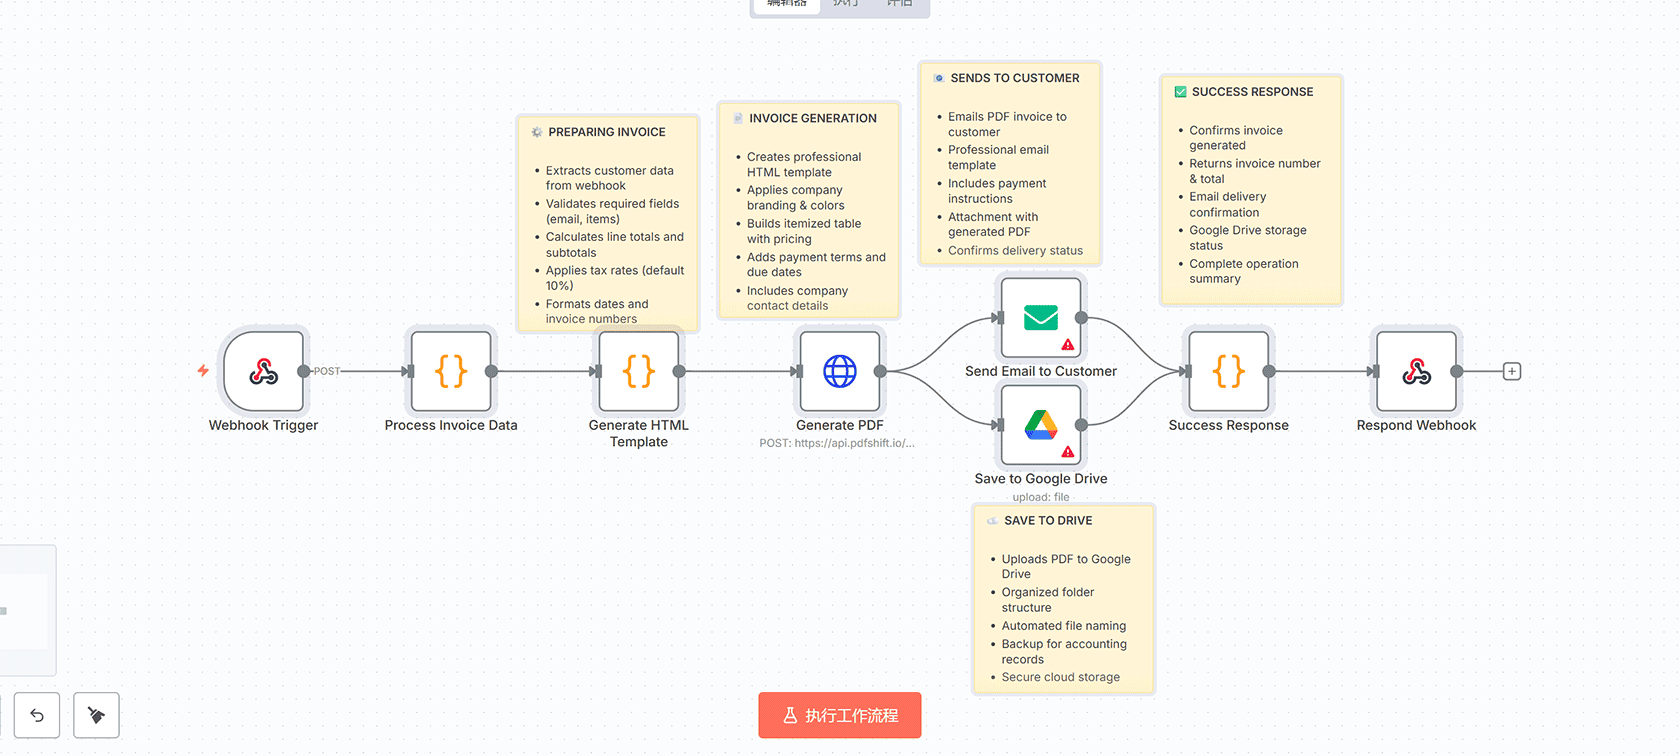
Task: Click the warning icon on Google Drive node
Action: pyautogui.click(x=1068, y=452)
